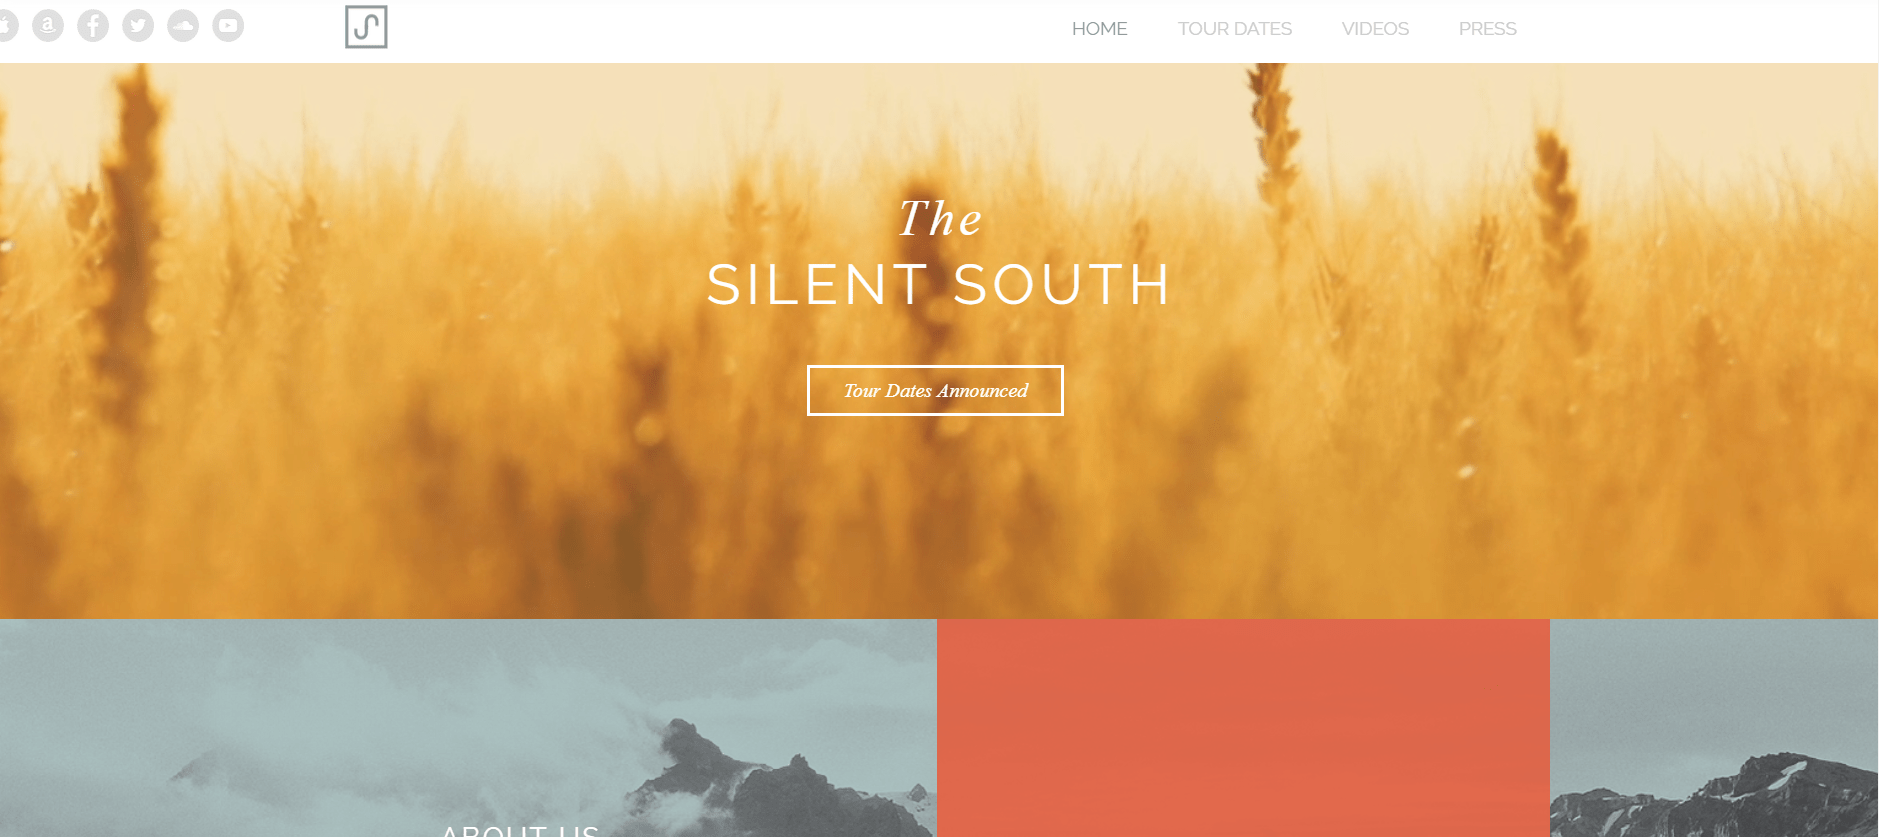This screenshot has width=1879, height=837.
Task: Open the PRESS menu item
Action: click(x=1487, y=29)
